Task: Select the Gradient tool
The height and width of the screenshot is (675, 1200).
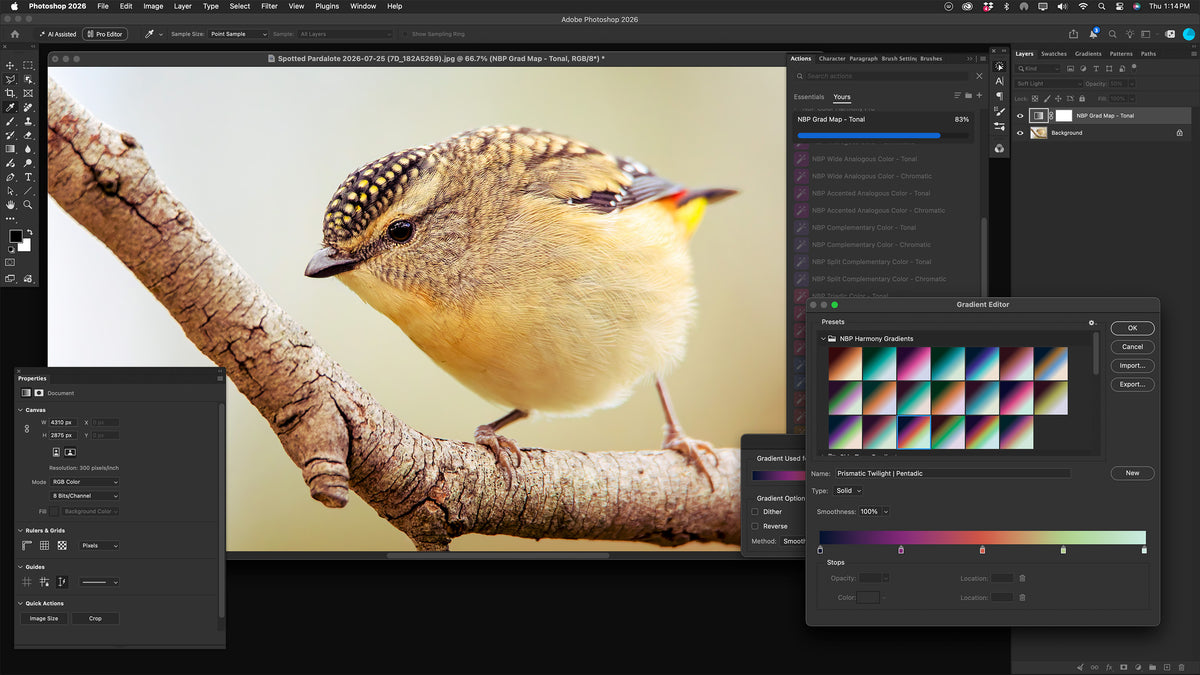Action: (11, 149)
